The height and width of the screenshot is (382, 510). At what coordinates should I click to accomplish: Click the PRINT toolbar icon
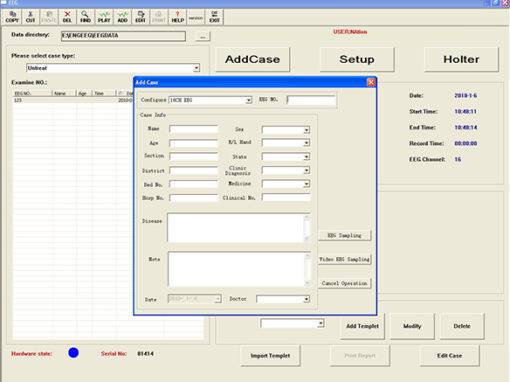click(159, 17)
